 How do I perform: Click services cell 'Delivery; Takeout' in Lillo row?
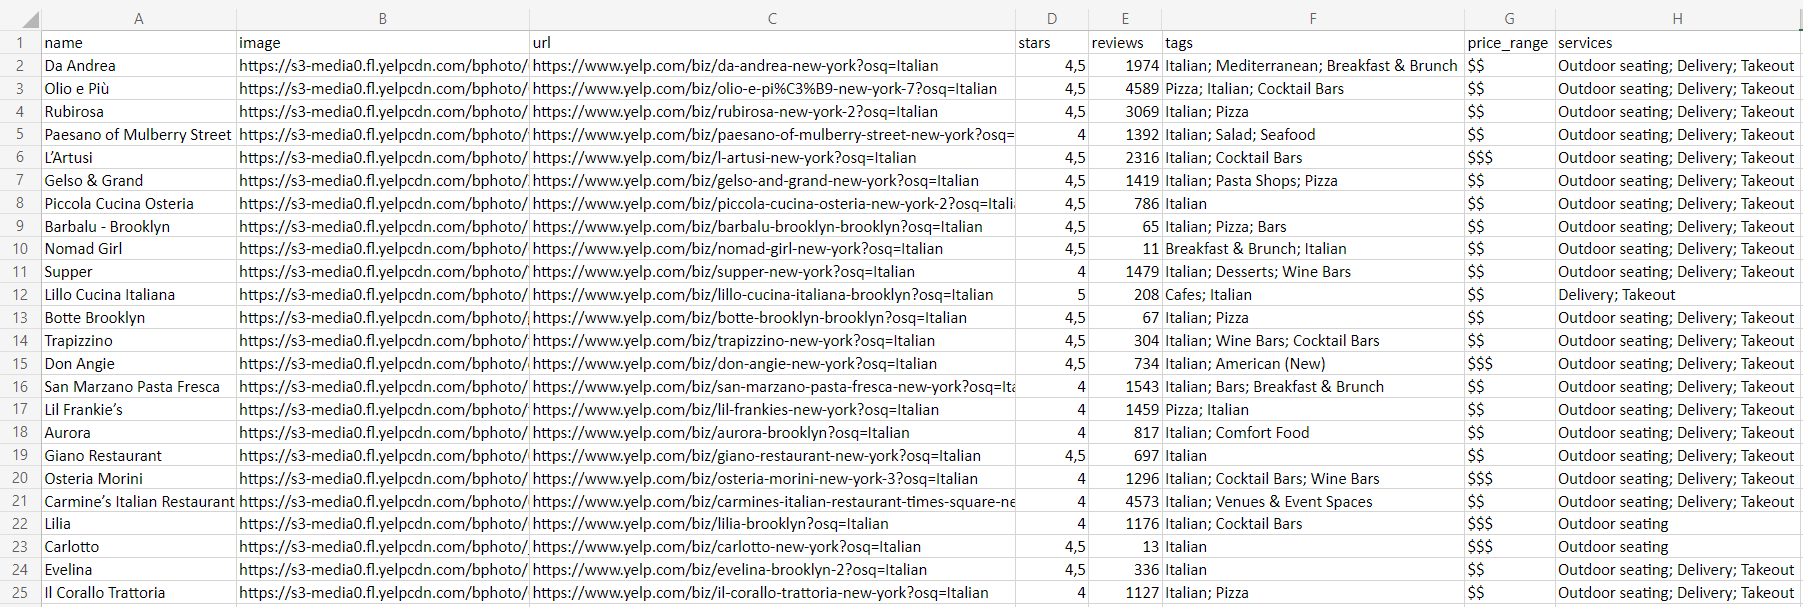[x=1677, y=295]
